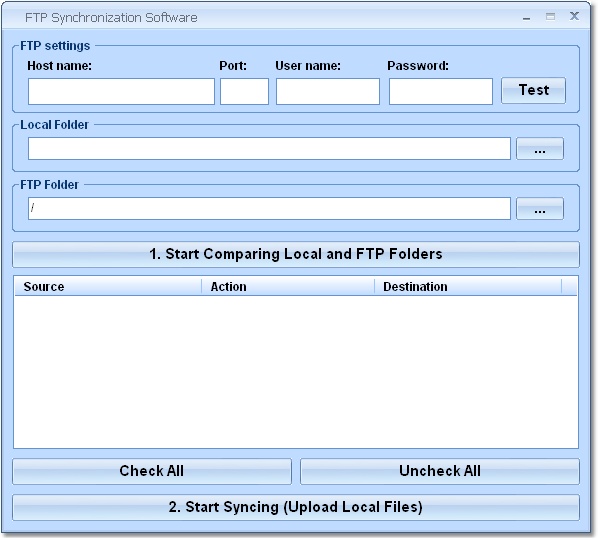
Task: Test the FTP connection settings
Action: [x=534, y=90]
